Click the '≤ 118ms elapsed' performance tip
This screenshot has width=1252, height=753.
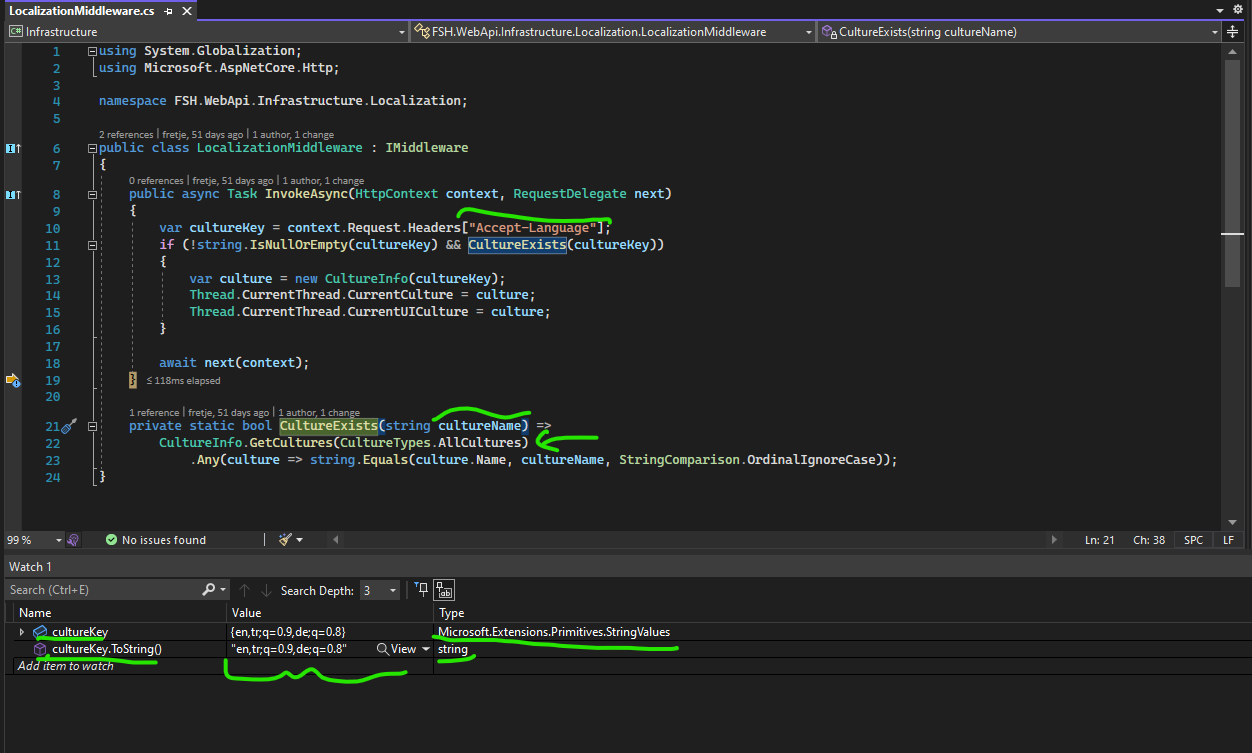[184, 380]
